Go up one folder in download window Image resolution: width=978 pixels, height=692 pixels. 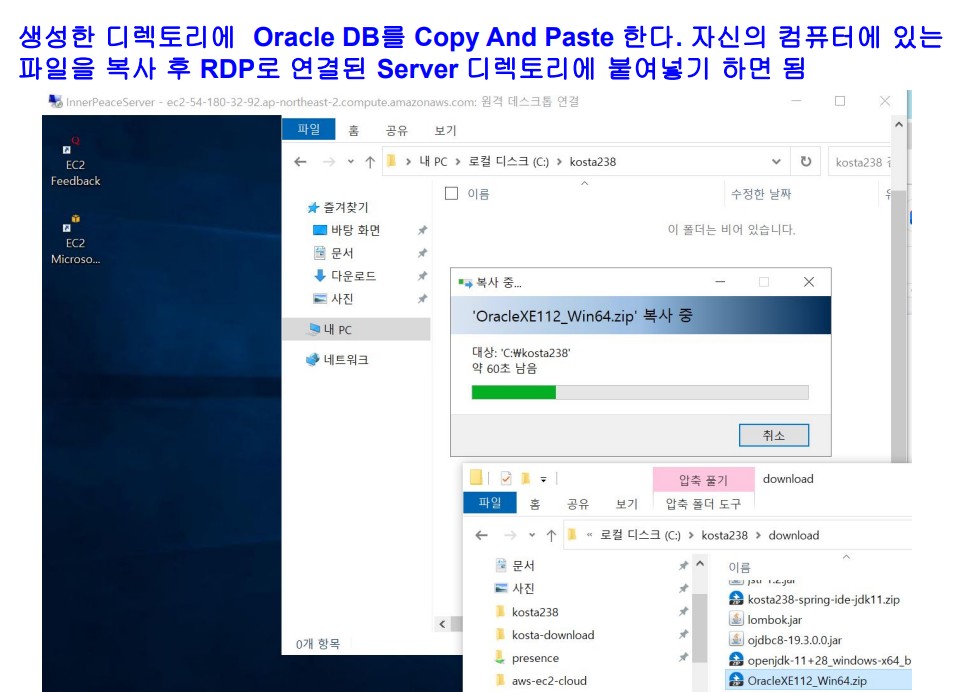pos(551,535)
